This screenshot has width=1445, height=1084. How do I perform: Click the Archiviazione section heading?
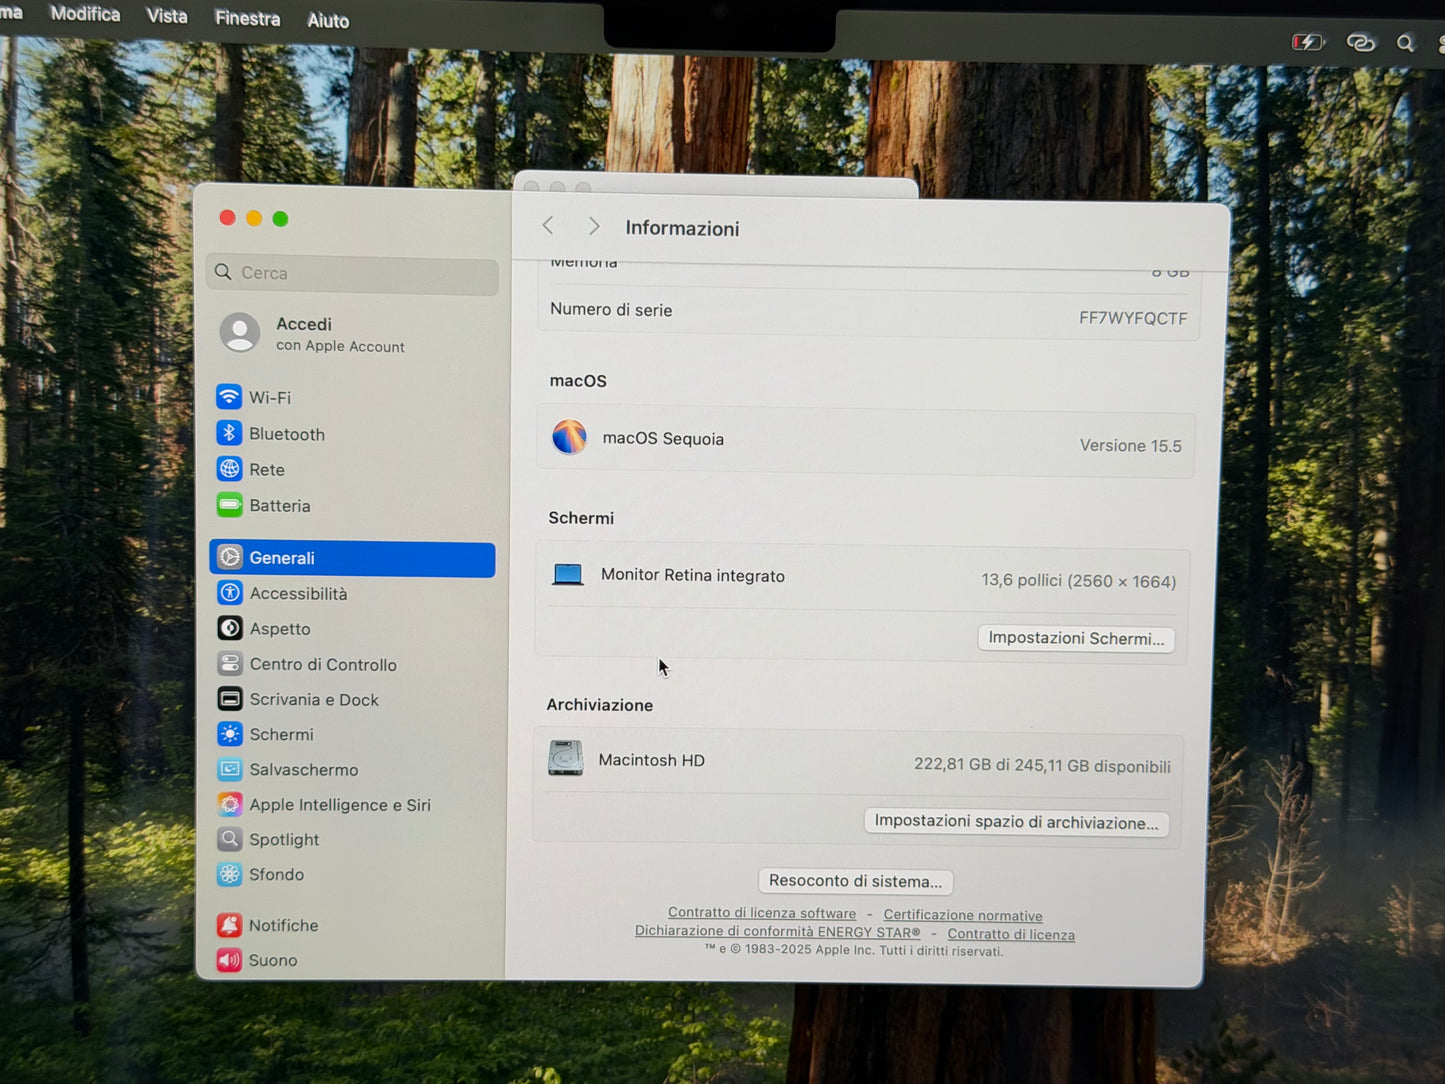pos(599,705)
